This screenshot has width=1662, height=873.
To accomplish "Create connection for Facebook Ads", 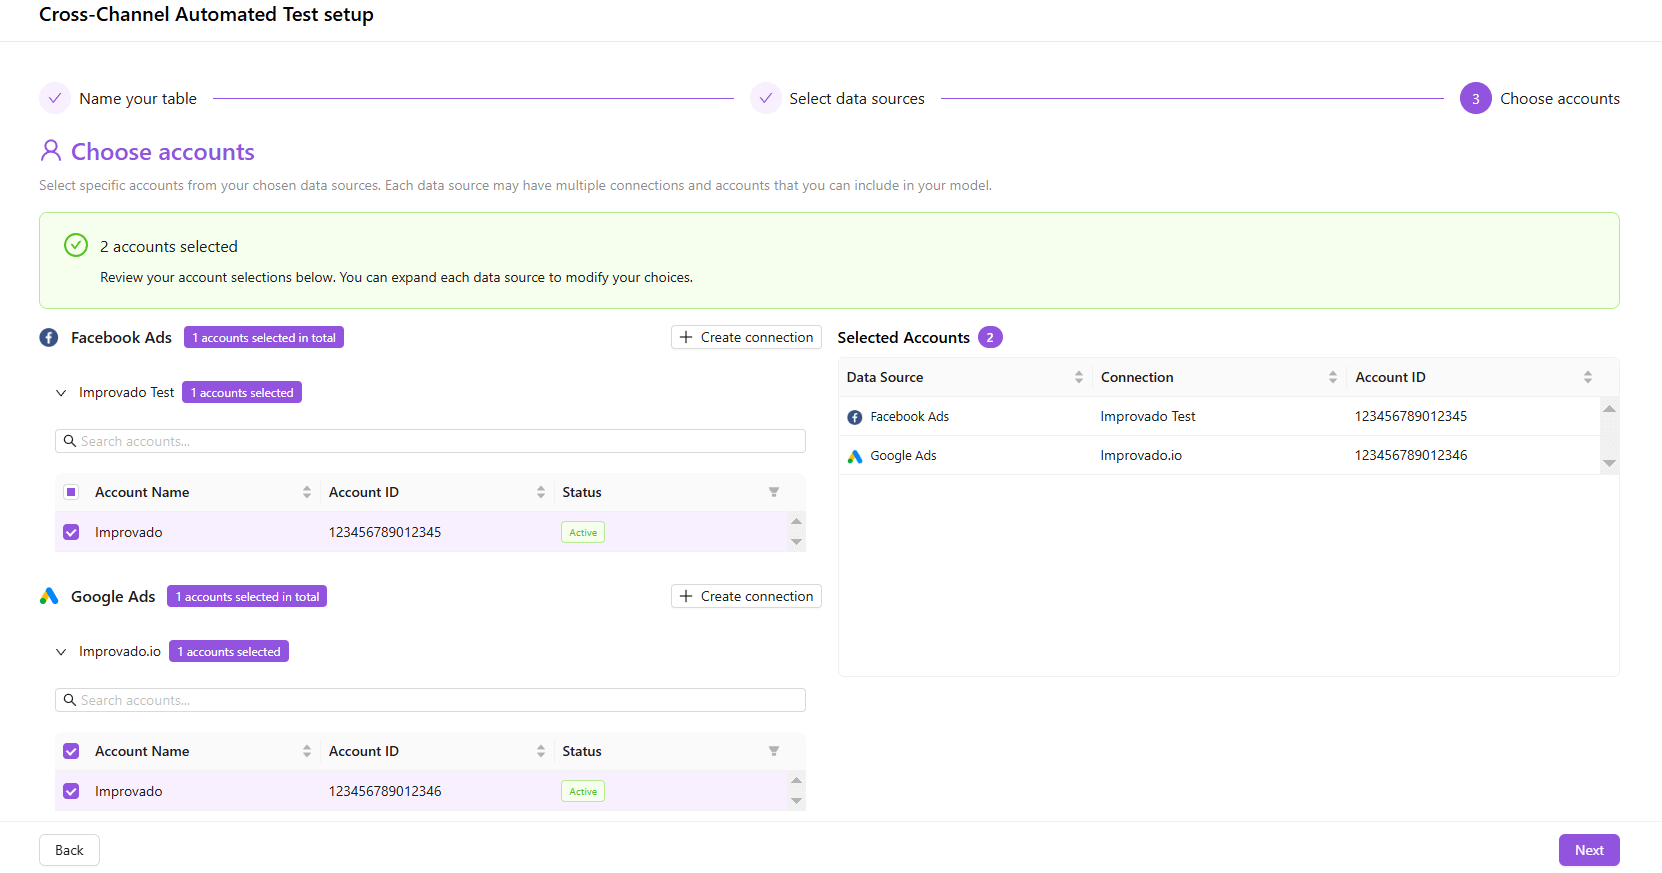I will [x=746, y=338].
